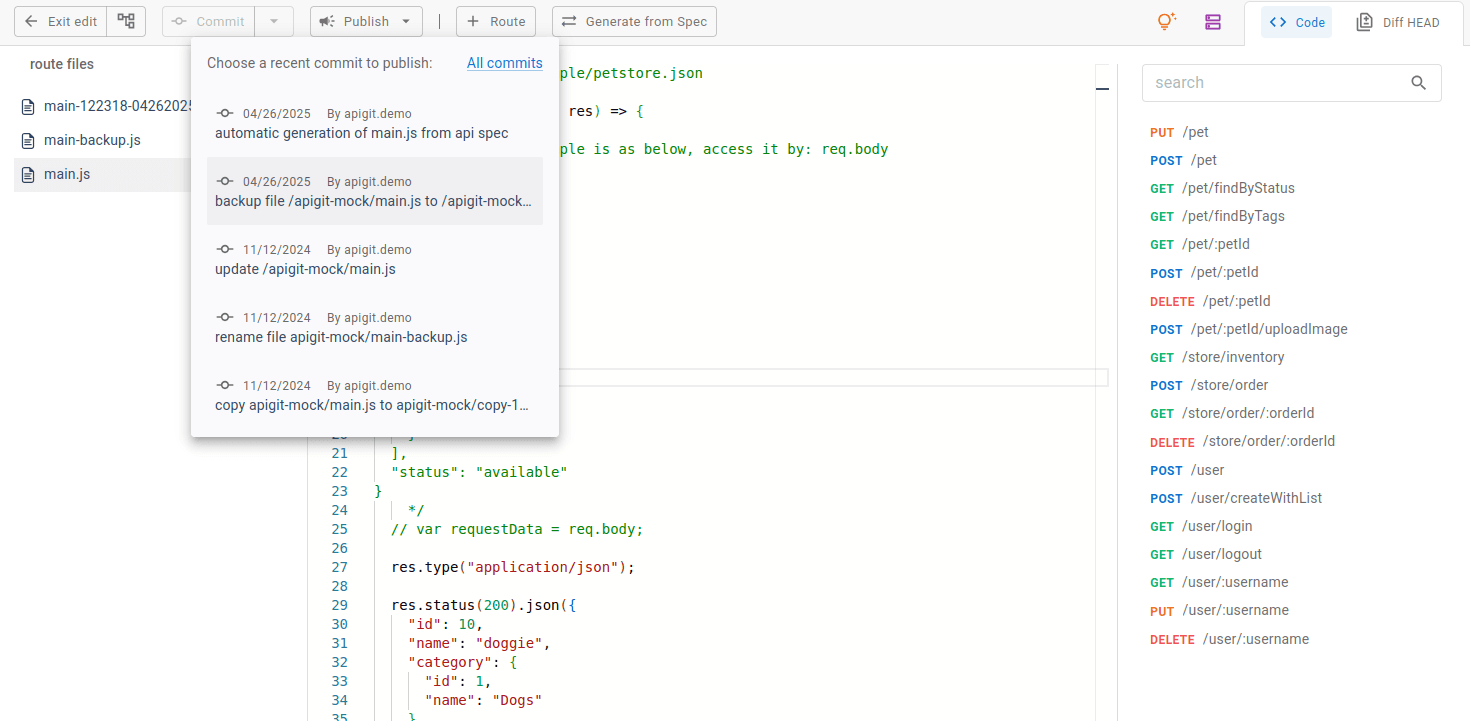The width and height of the screenshot is (1470, 721).
Task: Click the code brackets icon on Code tab
Action: [1279, 22]
